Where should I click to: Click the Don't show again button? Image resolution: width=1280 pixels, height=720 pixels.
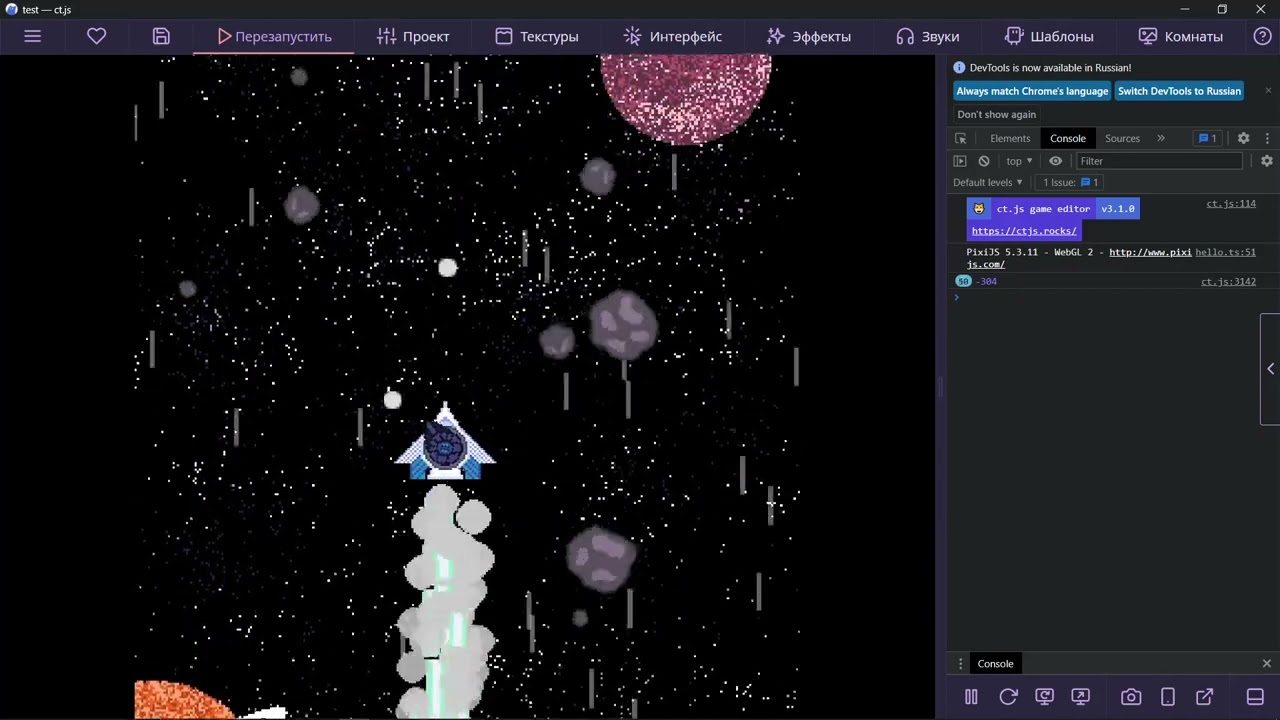click(996, 114)
